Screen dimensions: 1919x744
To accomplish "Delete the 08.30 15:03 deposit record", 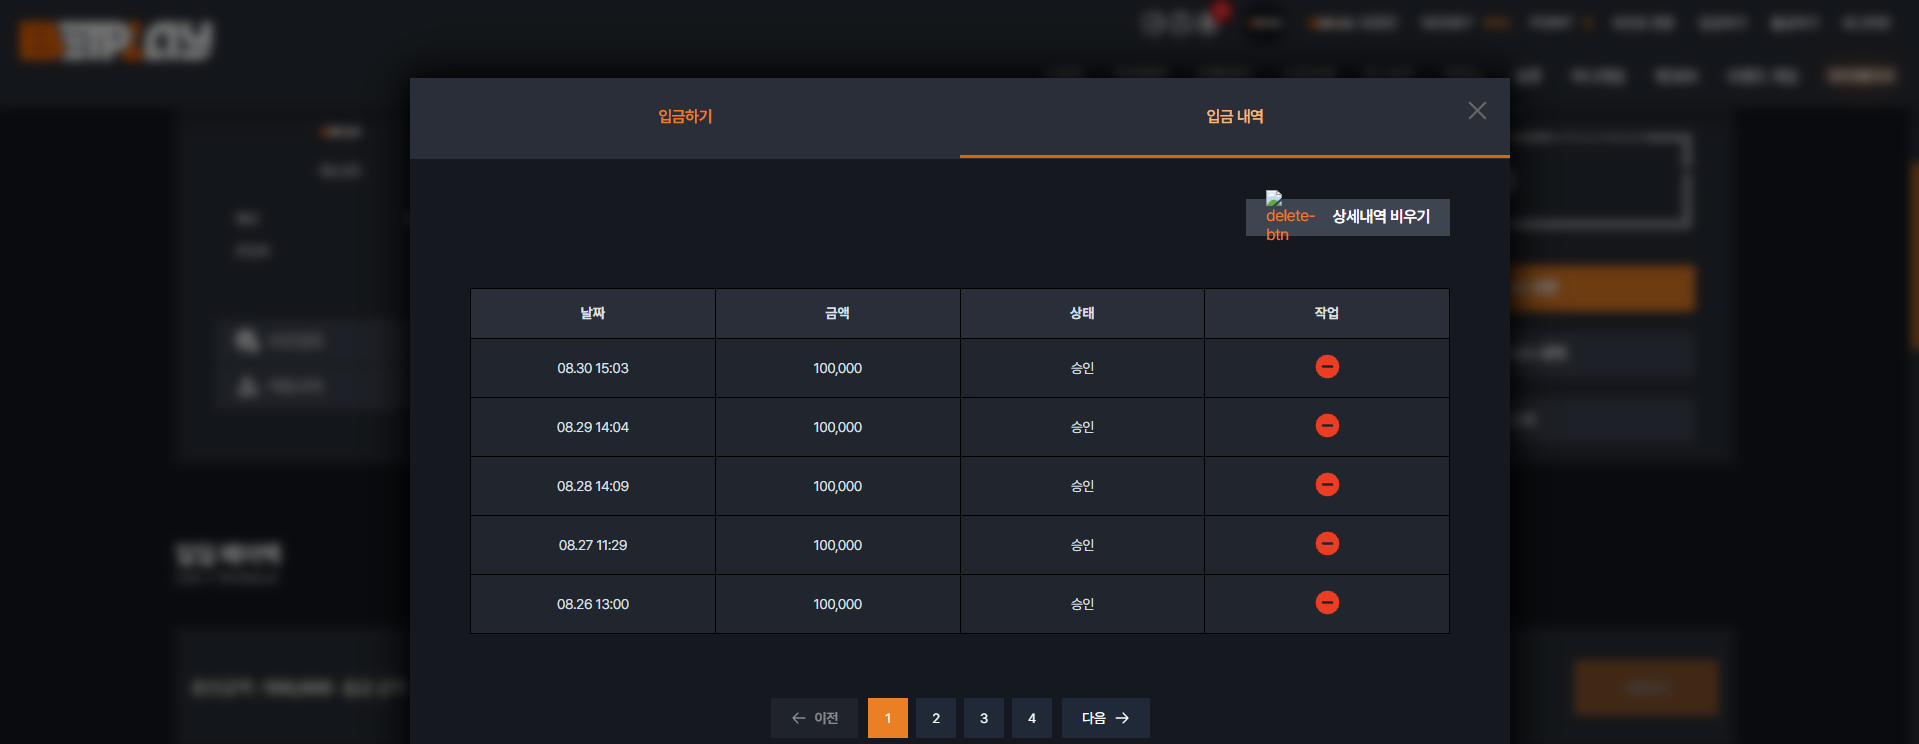I will (x=1327, y=367).
